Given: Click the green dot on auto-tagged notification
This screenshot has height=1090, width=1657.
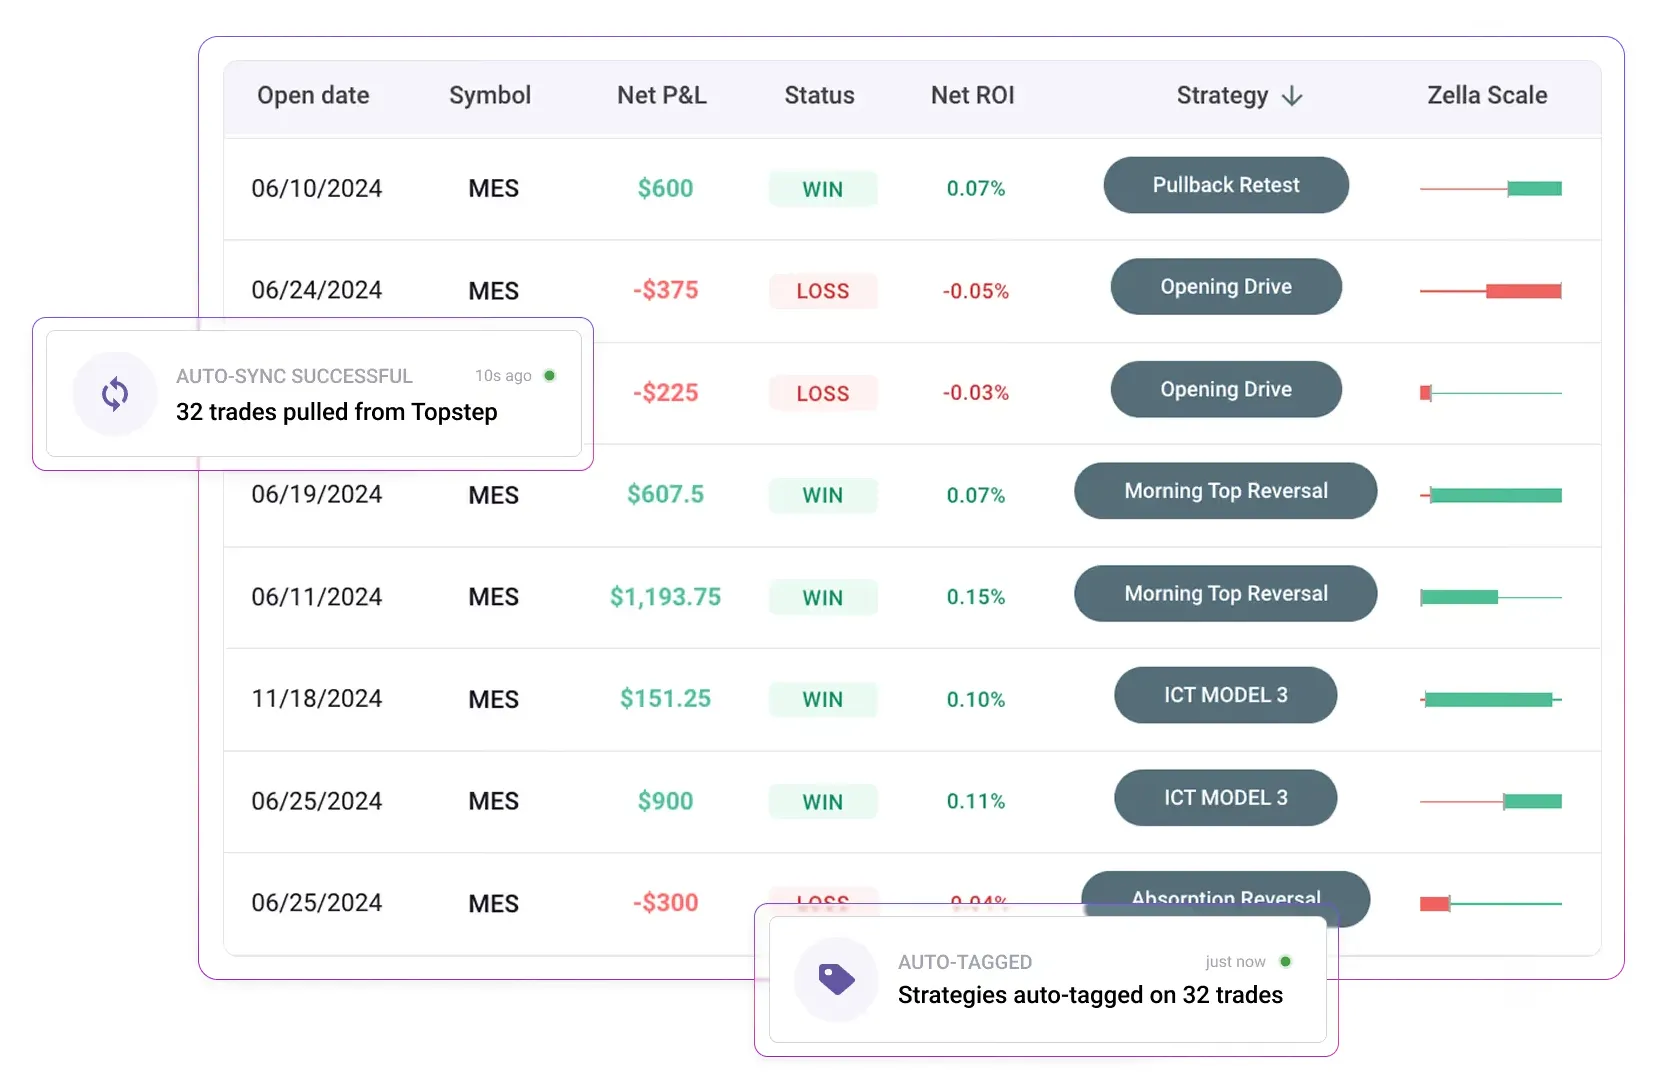Looking at the screenshot, I should (1285, 962).
